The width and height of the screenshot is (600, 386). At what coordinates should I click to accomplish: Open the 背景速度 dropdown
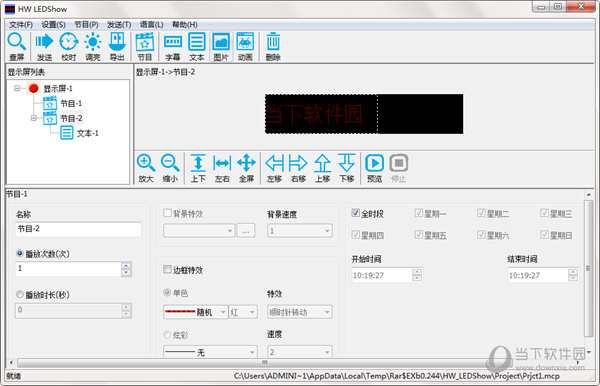tap(300, 231)
